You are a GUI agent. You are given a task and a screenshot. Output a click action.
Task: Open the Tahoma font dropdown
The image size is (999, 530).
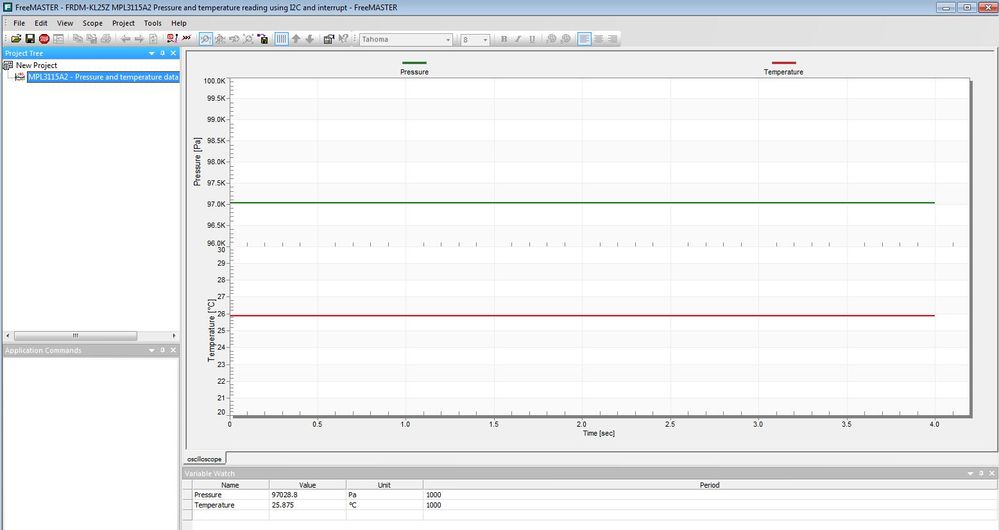click(448, 39)
